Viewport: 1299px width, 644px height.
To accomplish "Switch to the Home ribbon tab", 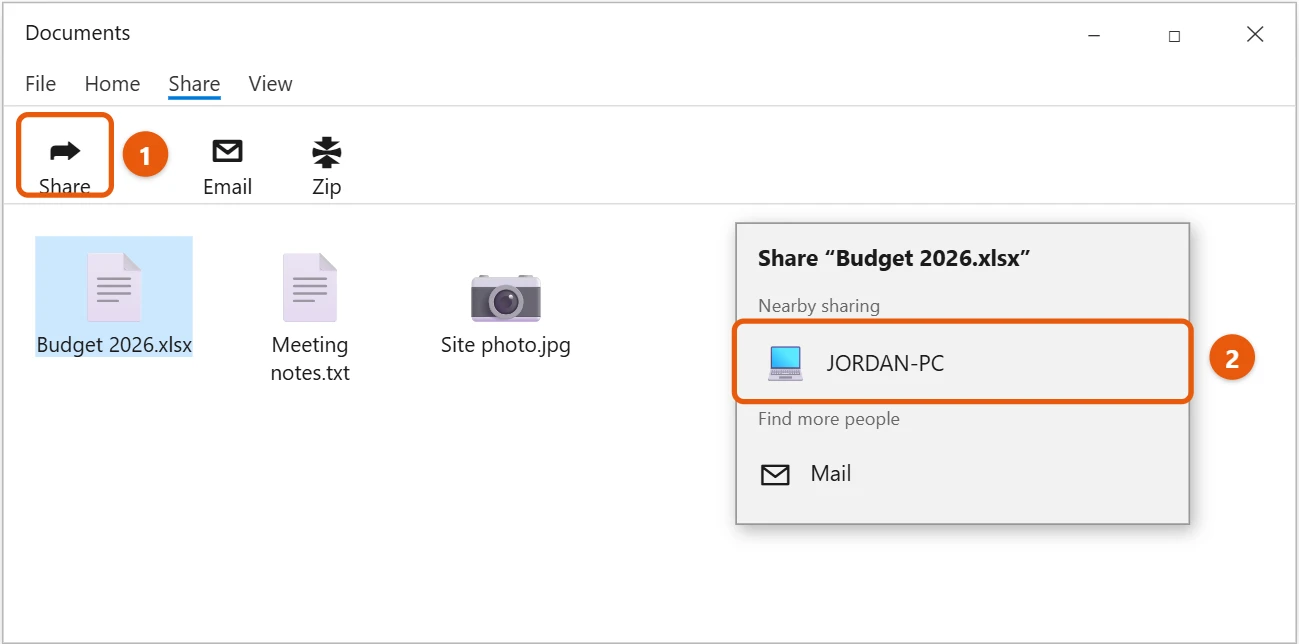I will pyautogui.click(x=112, y=84).
